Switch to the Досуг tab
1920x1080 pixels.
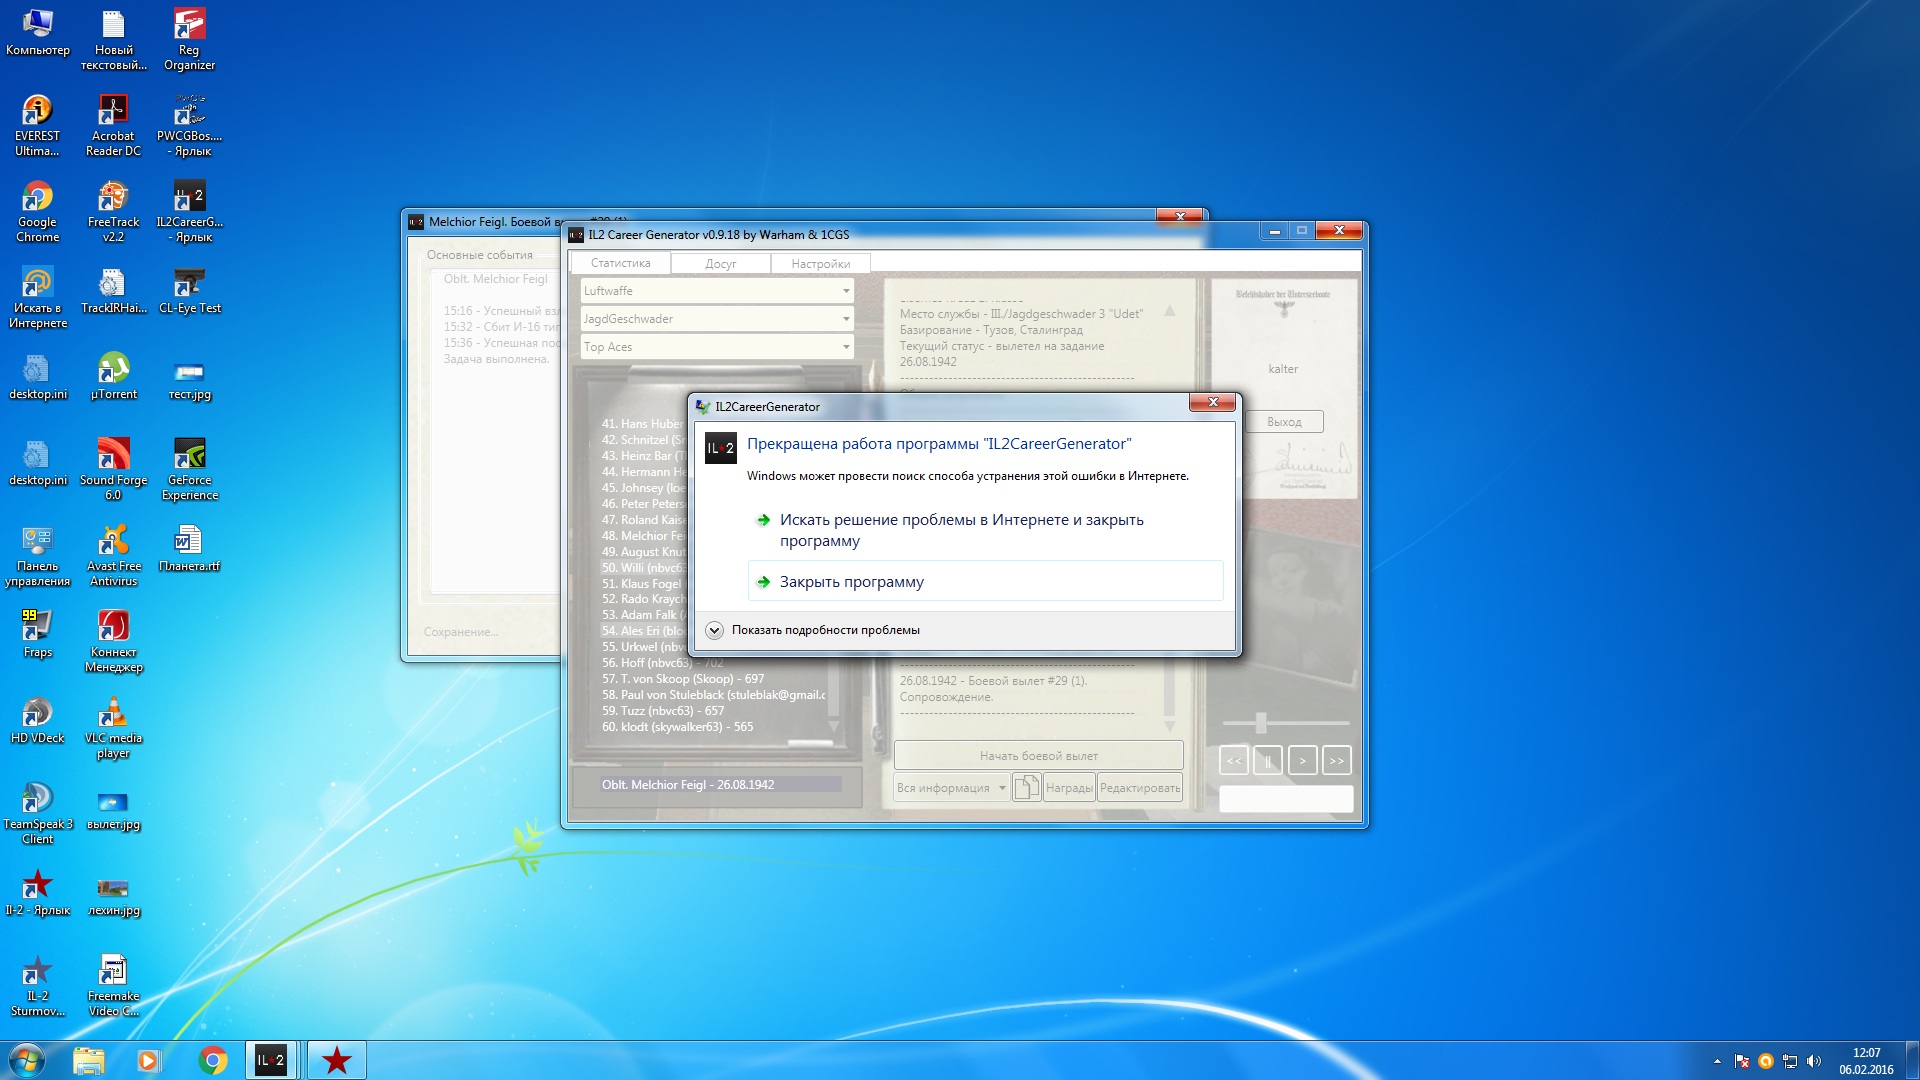tap(720, 264)
